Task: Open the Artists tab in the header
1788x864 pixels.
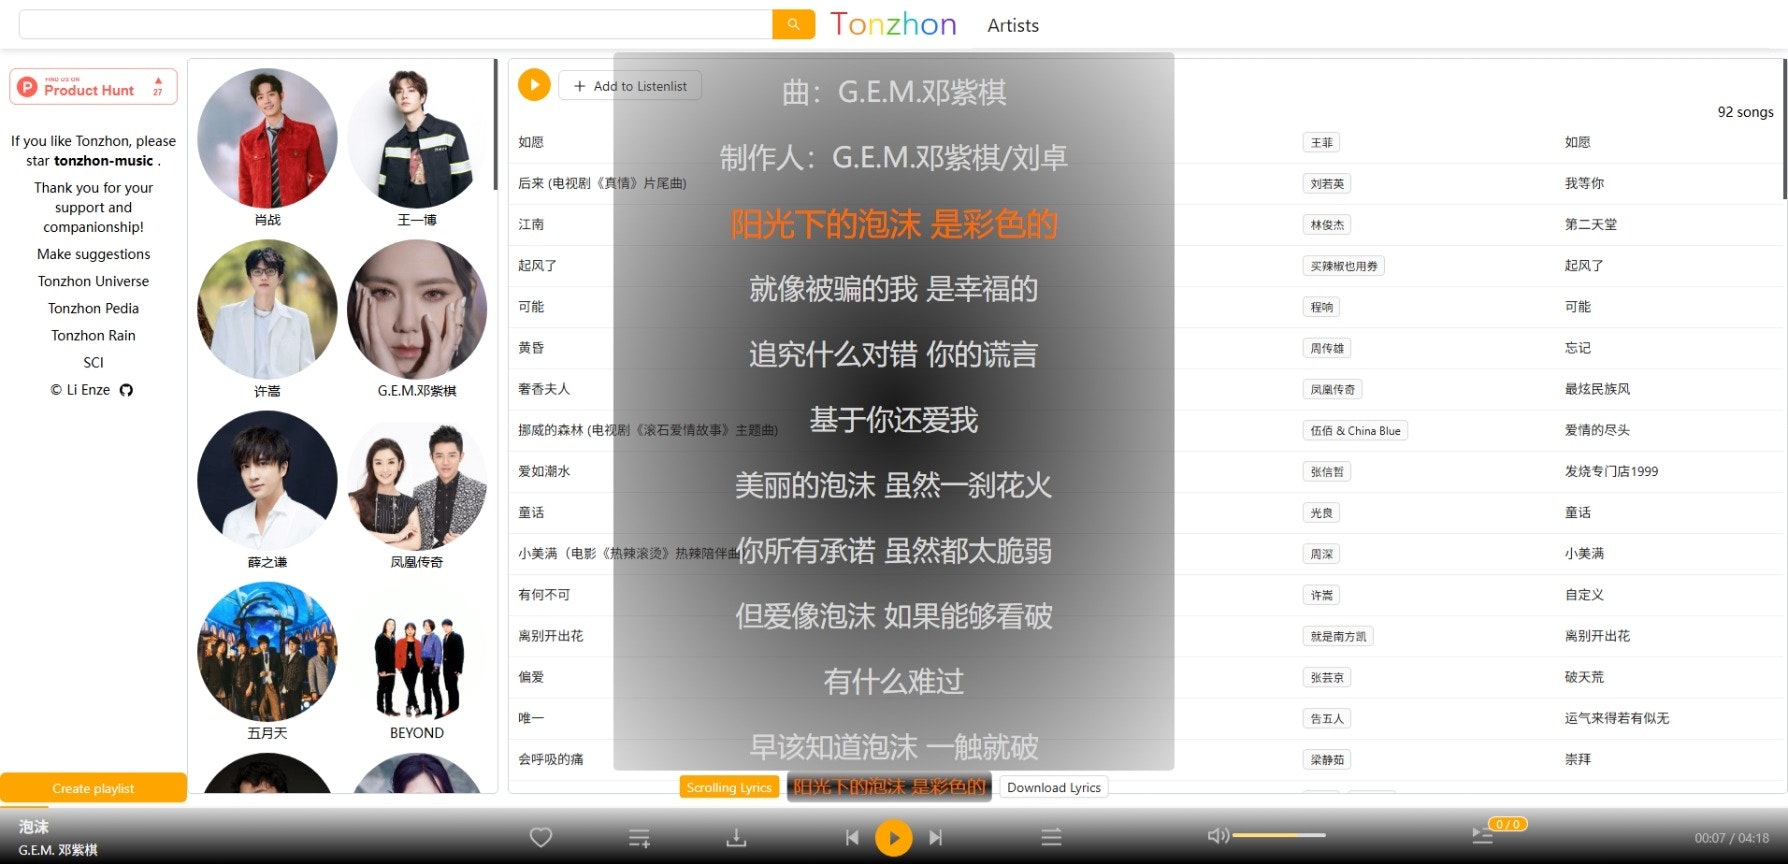Action: coord(1013,25)
